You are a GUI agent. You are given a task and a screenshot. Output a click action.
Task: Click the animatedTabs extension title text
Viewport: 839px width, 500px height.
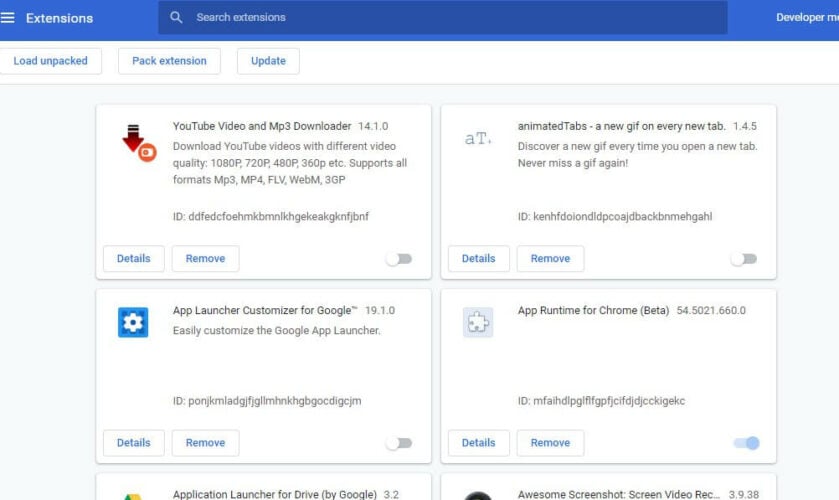(x=621, y=126)
